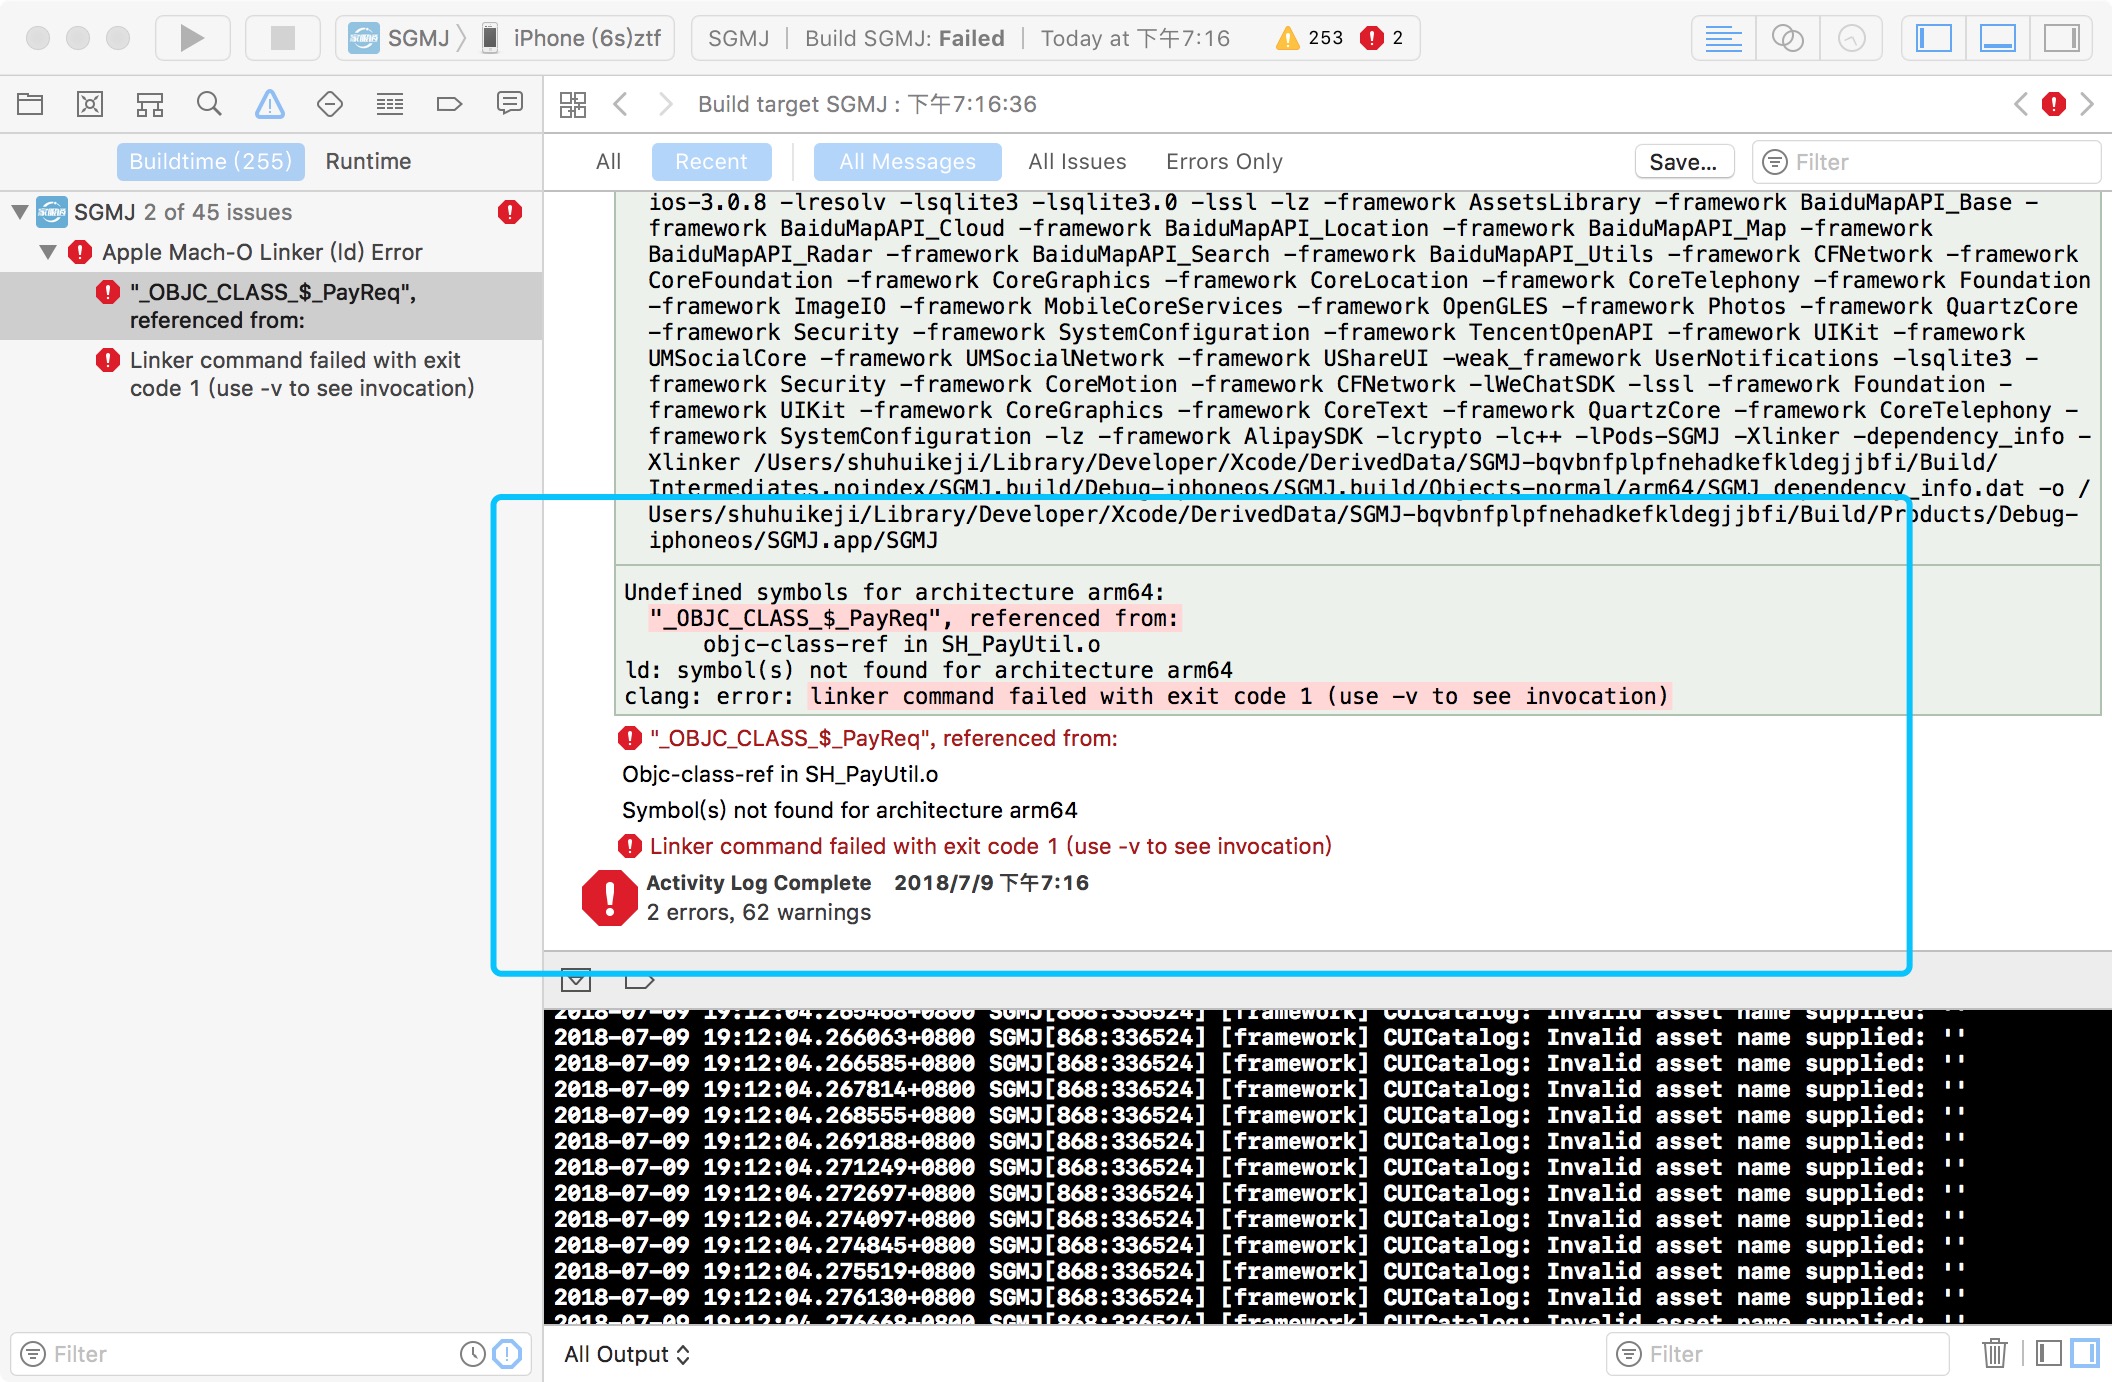This screenshot has width=2112, height=1382.
Task: Toggle the Utilities inspector panel
Action: click(x=2061, y=38)
